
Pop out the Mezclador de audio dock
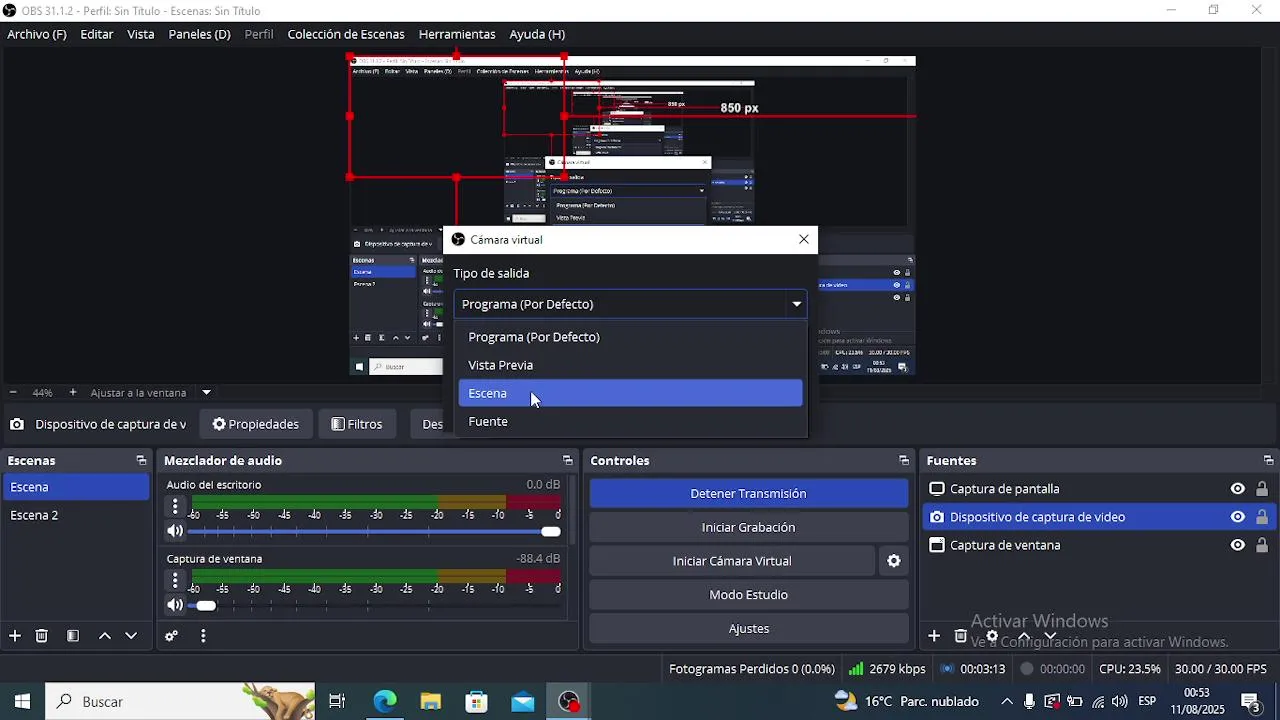point(568,461)
